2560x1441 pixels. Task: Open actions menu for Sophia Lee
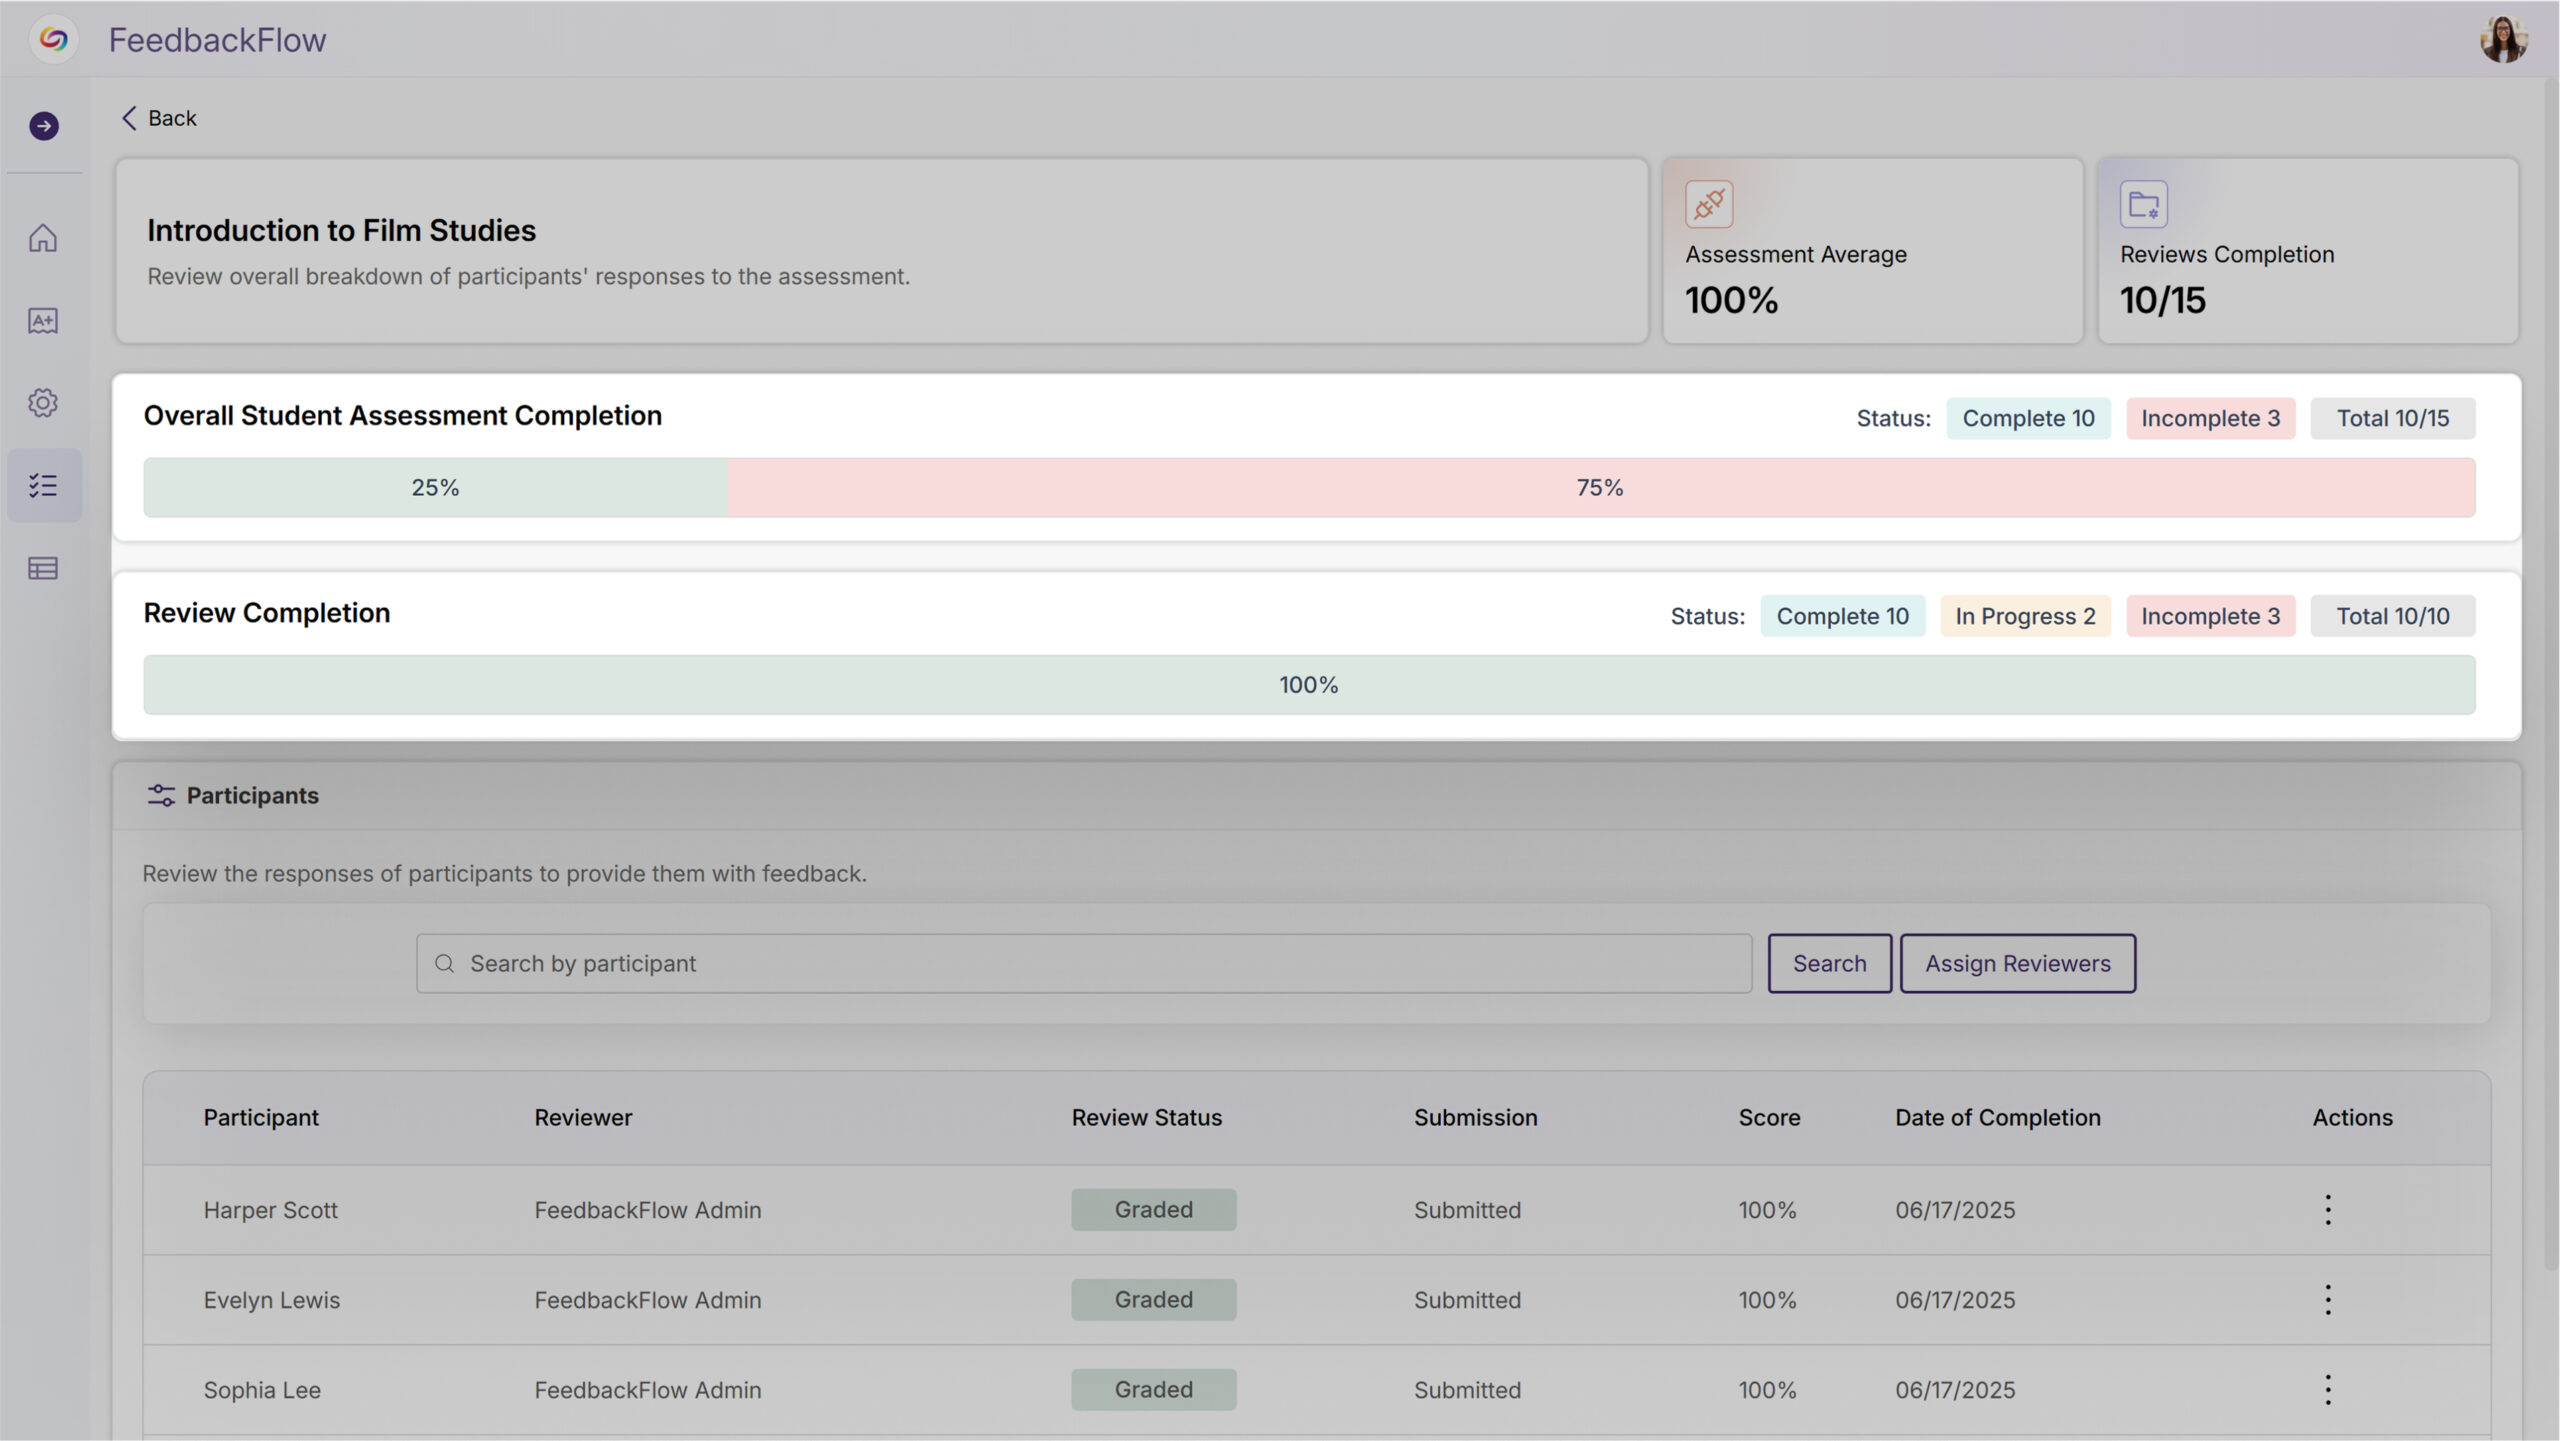[x=2327, y=1390]
